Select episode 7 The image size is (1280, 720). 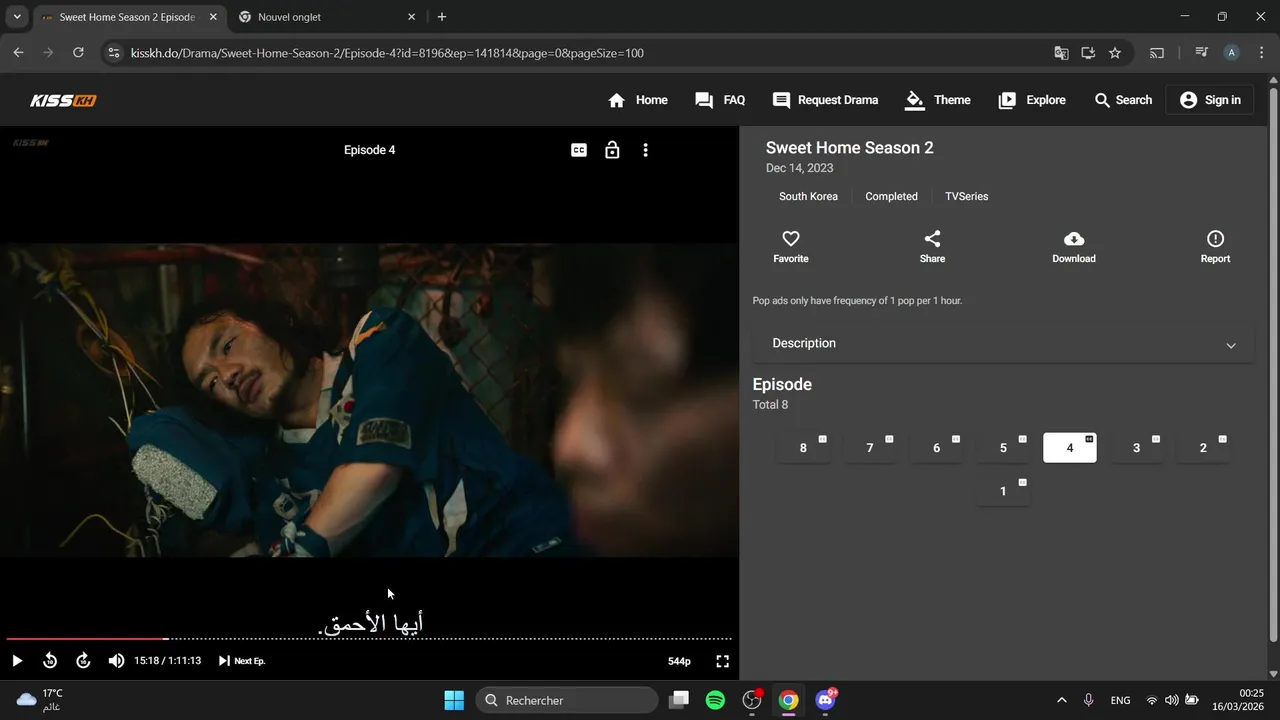pos(870,448)
